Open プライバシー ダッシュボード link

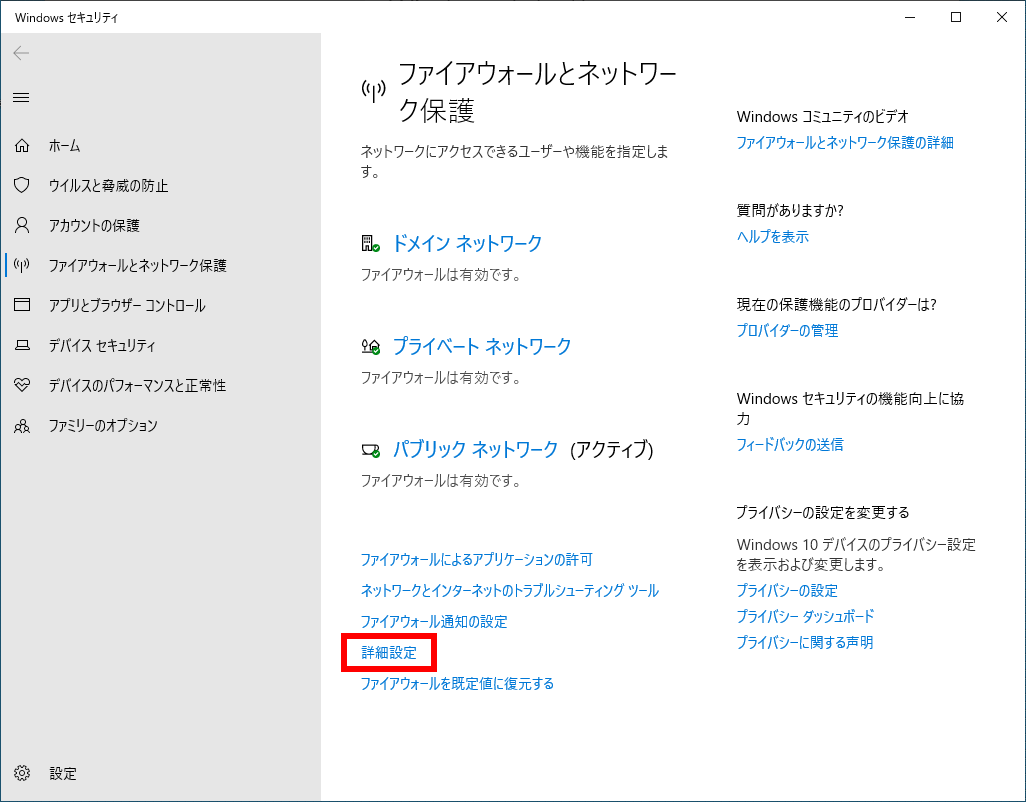coord(805,616)
